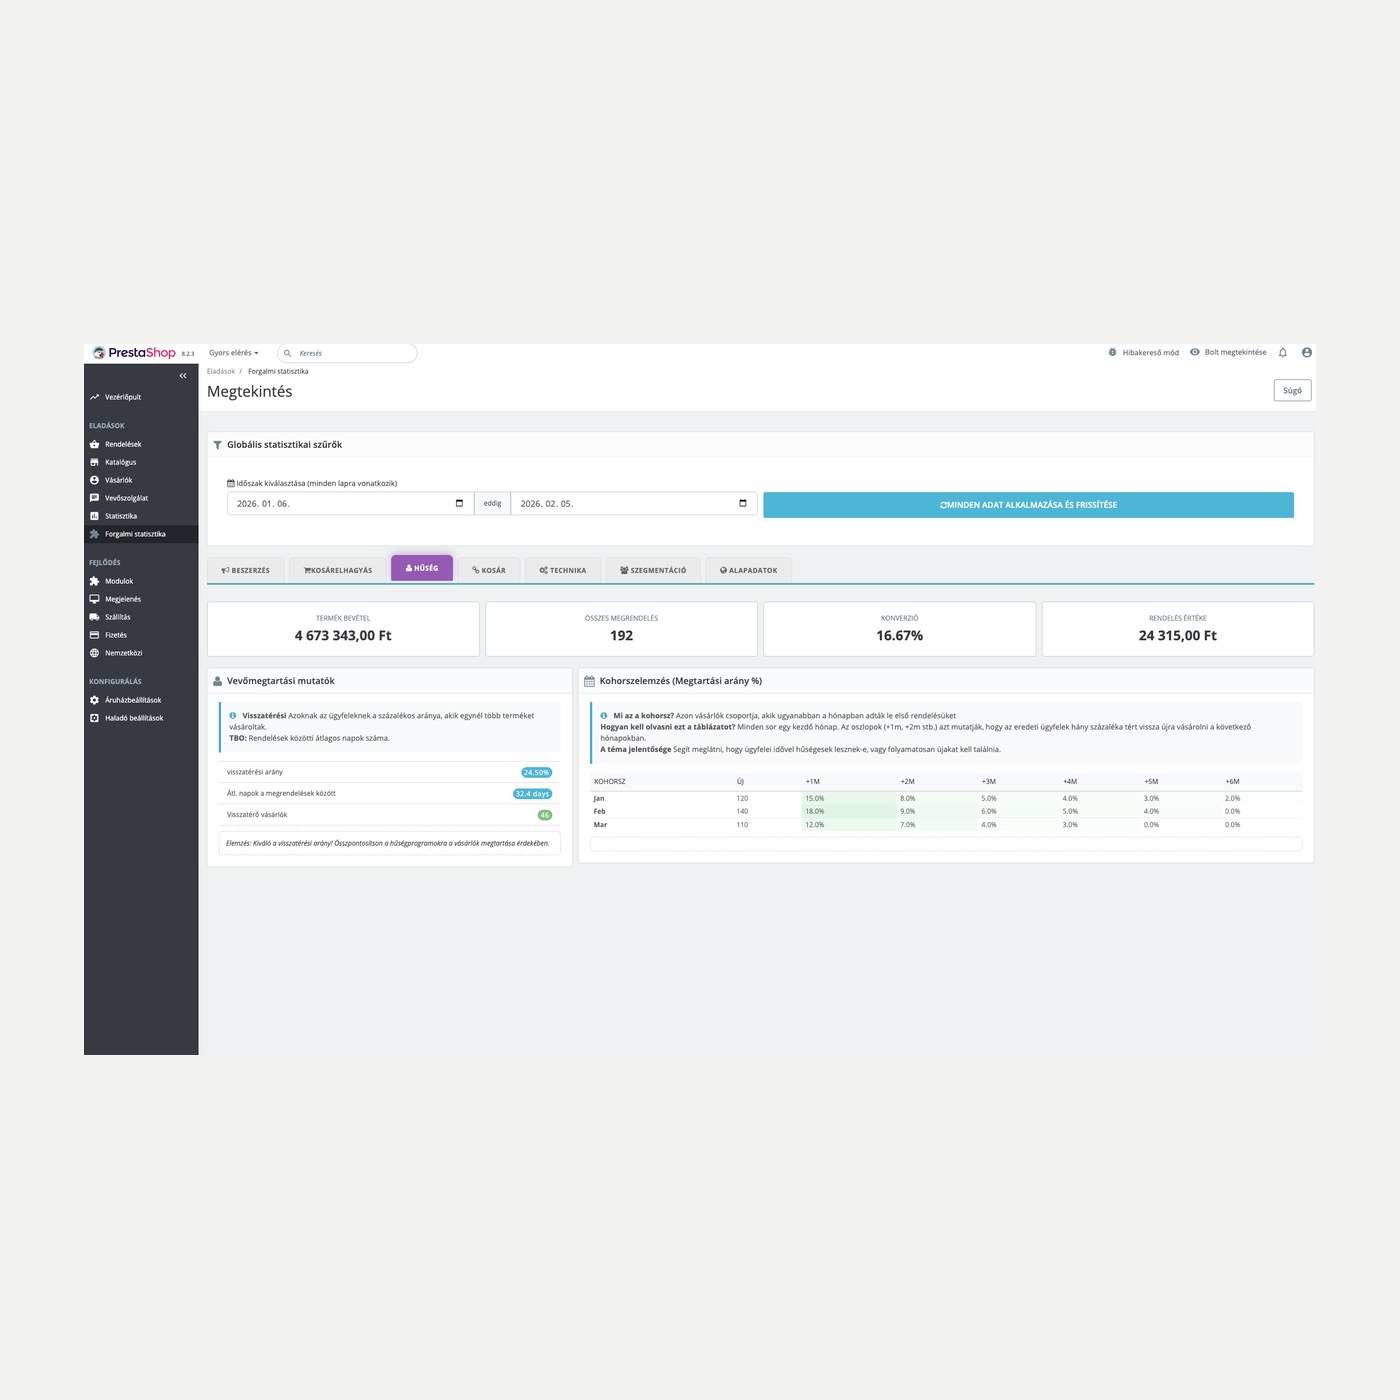Click the Áruházbeállítások gear icon
1400x1400 pixels.
click(94, 700)
